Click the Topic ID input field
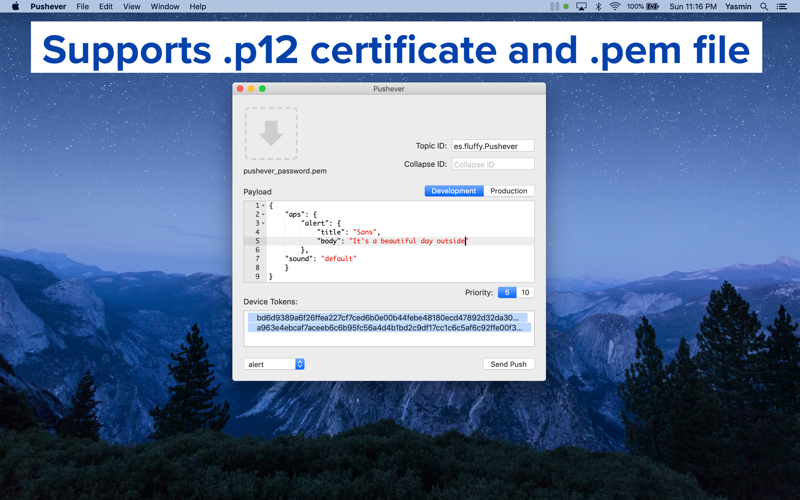Image resolution: width=800 pixels, height=500 pixels. click(493, 146)
